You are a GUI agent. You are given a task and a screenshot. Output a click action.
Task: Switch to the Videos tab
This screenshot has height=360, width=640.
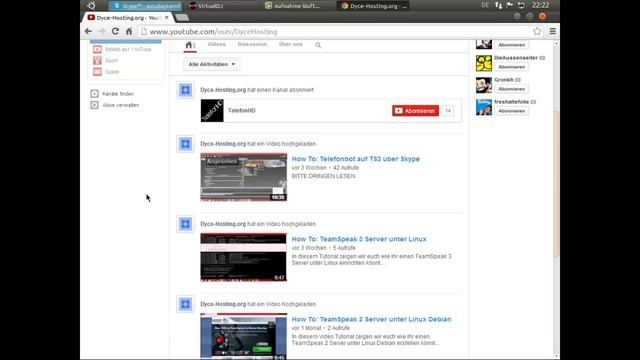(x=216, y=44)
